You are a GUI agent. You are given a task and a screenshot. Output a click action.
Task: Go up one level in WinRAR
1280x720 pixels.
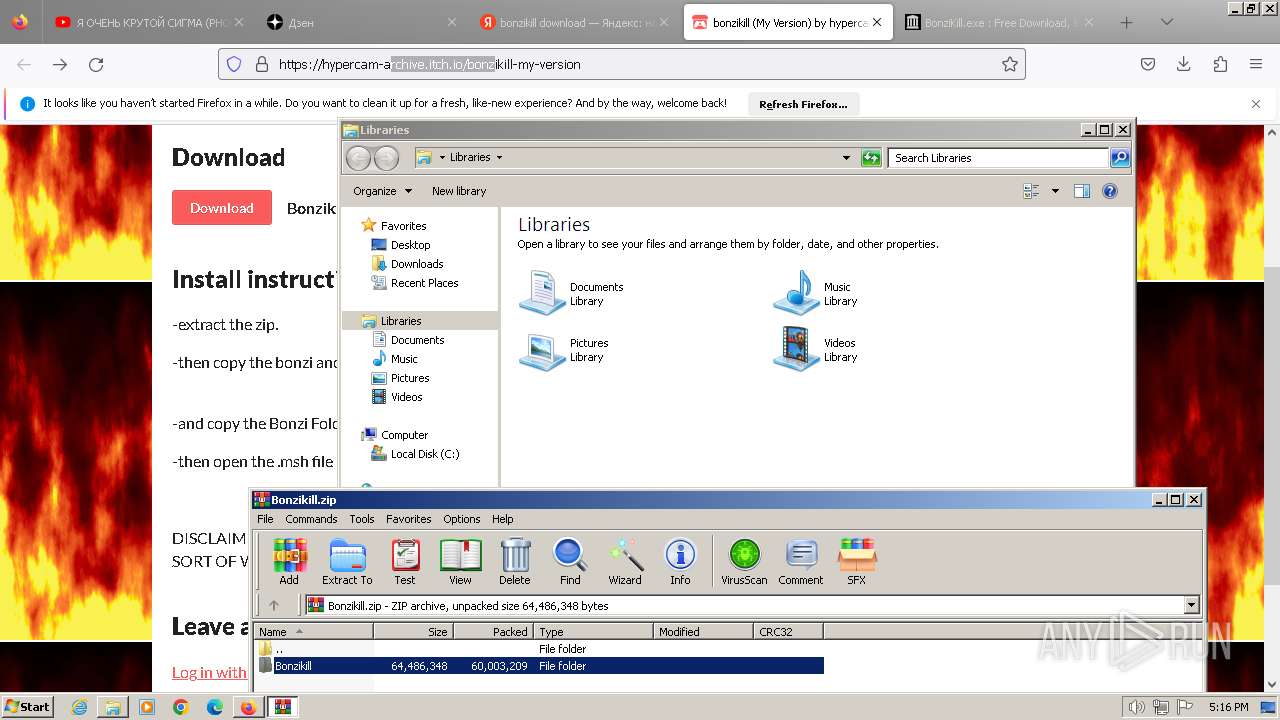click(x=274, y=605)
